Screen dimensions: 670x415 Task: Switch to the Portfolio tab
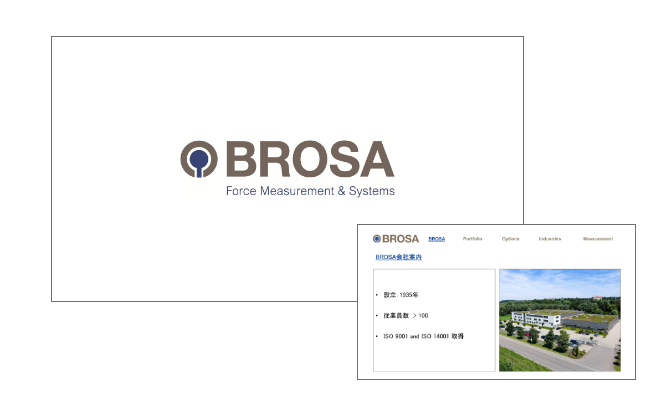[472, 239]
